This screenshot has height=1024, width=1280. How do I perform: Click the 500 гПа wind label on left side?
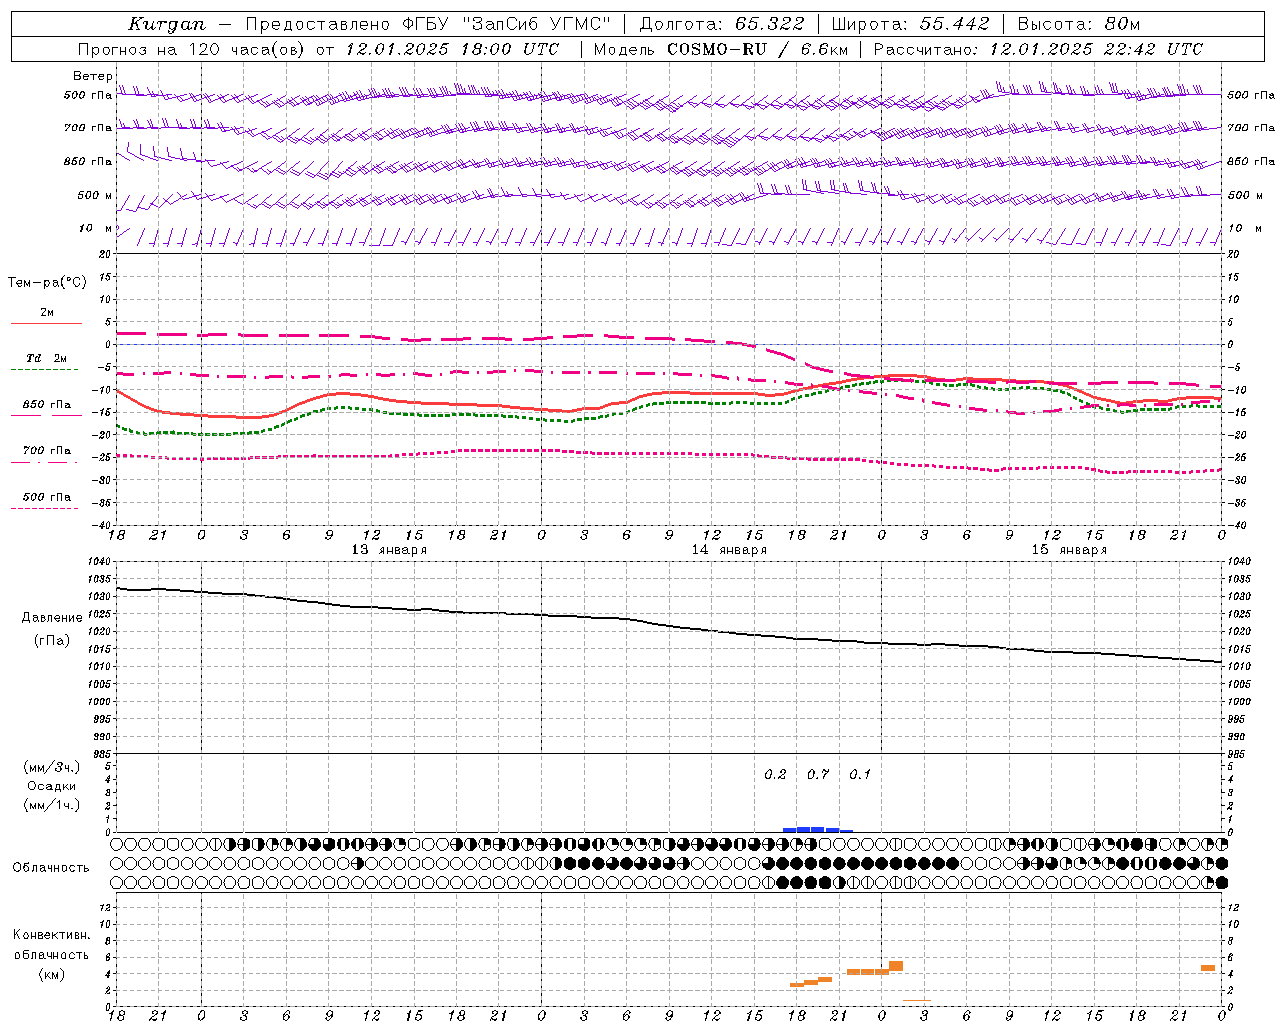click(88, 95)
